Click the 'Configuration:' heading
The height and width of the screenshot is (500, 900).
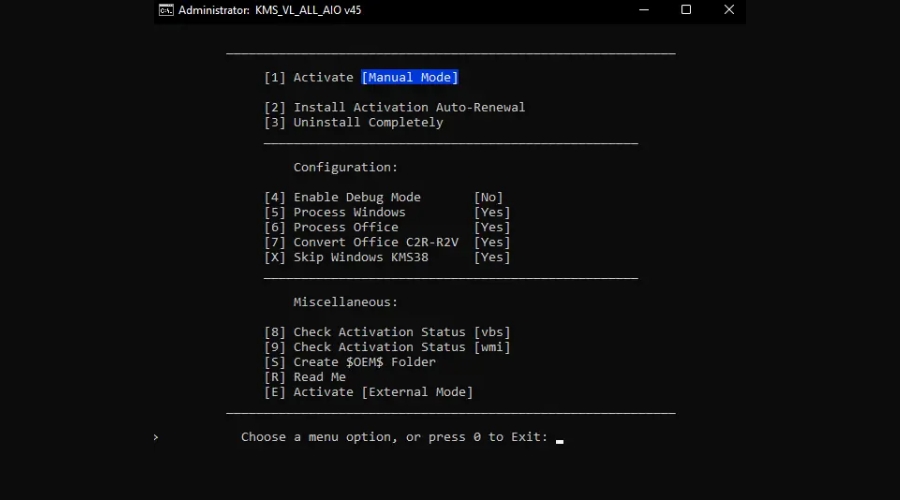tap(346, 167)
